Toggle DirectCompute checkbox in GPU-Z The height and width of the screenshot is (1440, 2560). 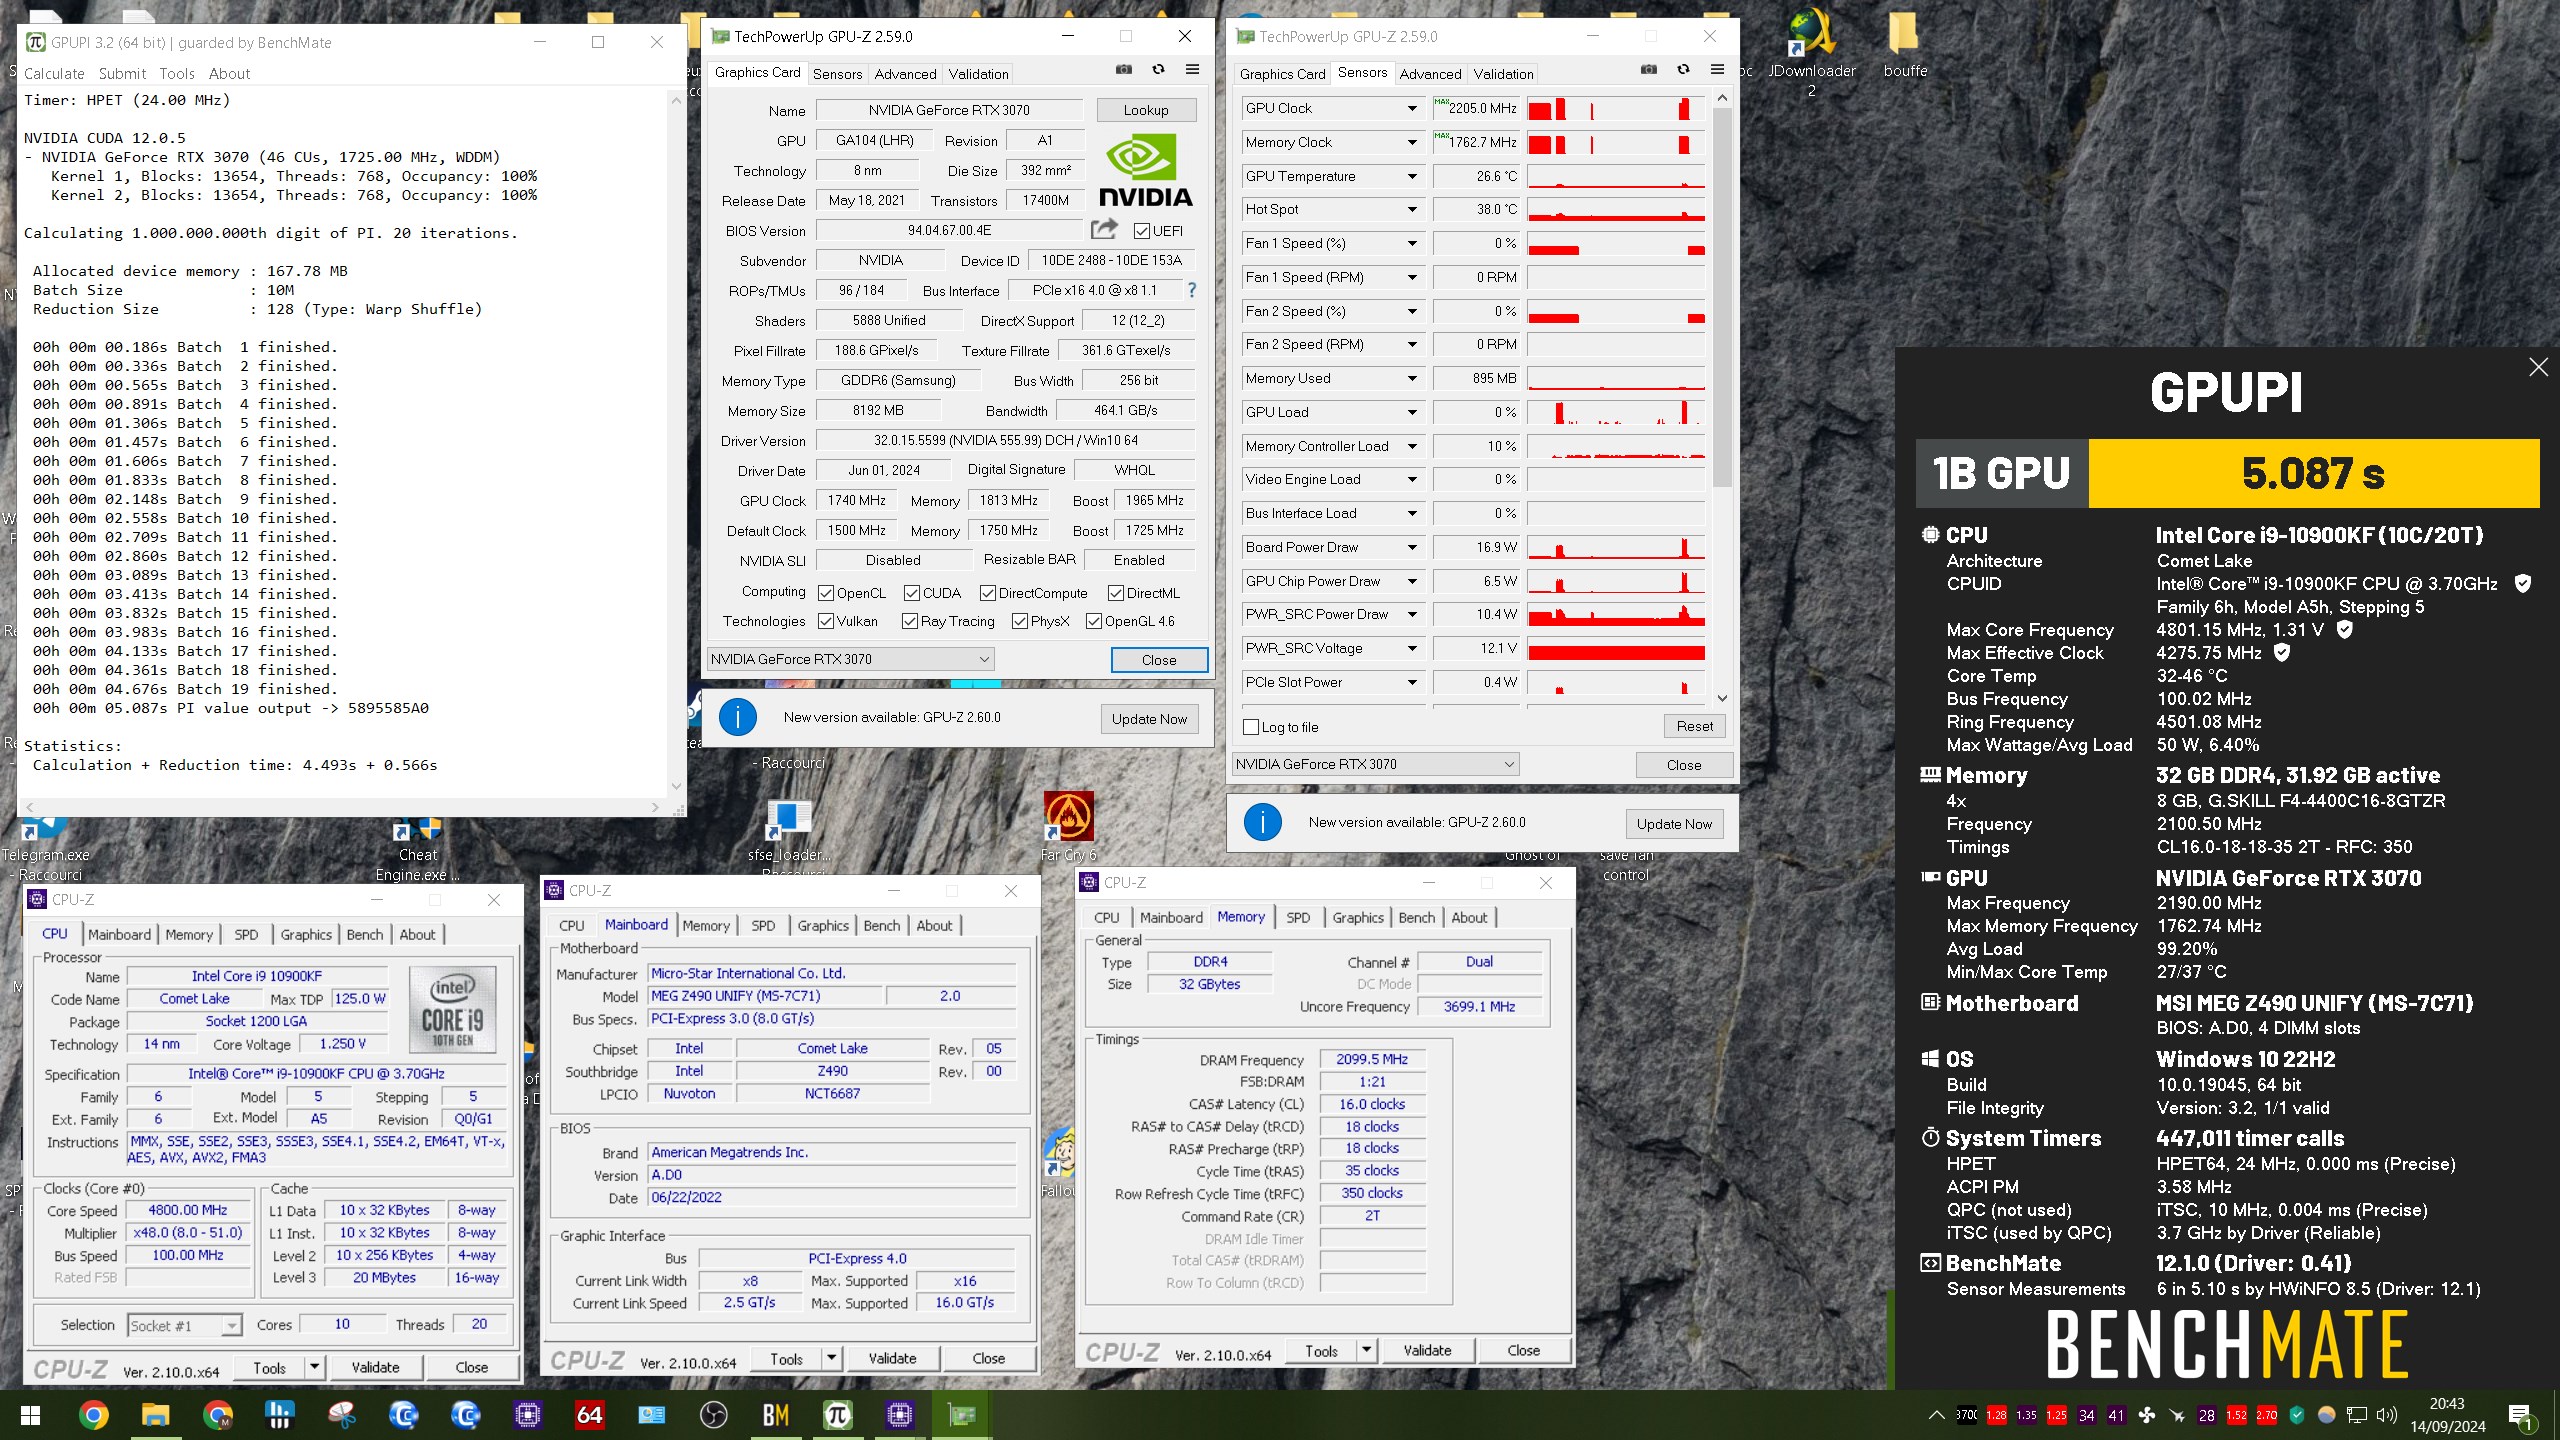(x=987, y=593)
